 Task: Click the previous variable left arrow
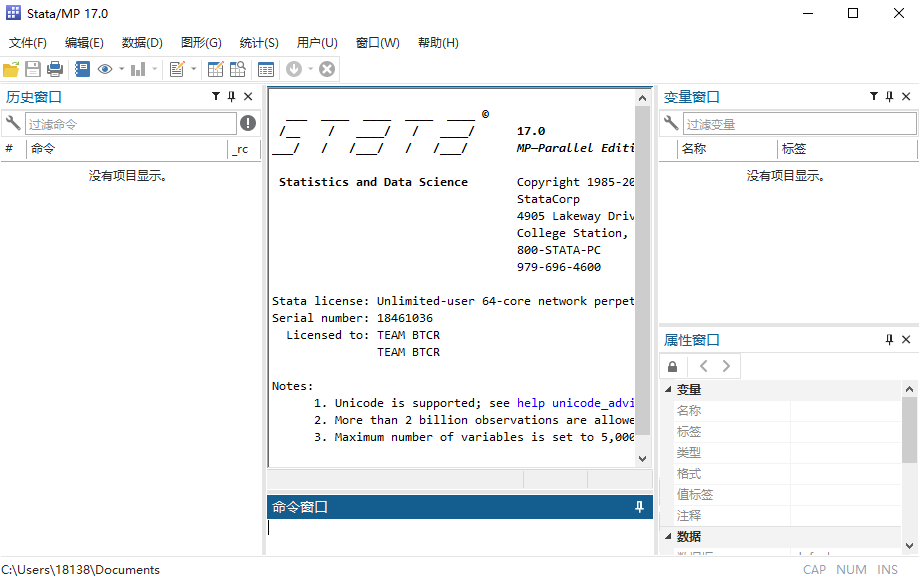click(x=704, y=366)
